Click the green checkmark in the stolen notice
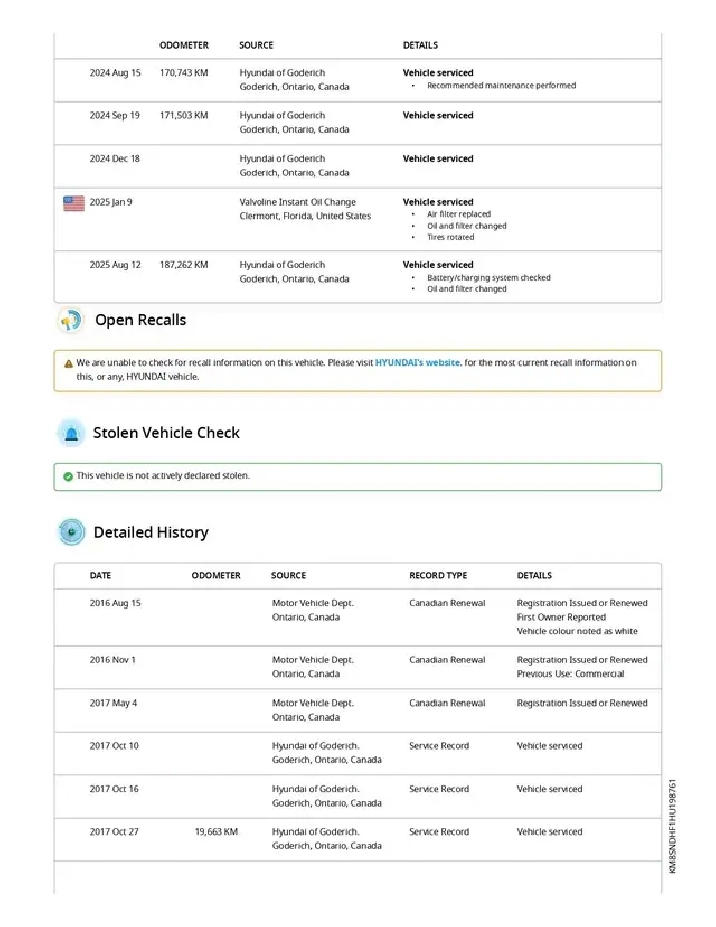Viewport: 716px width, 927px height. tap(67, 476)
